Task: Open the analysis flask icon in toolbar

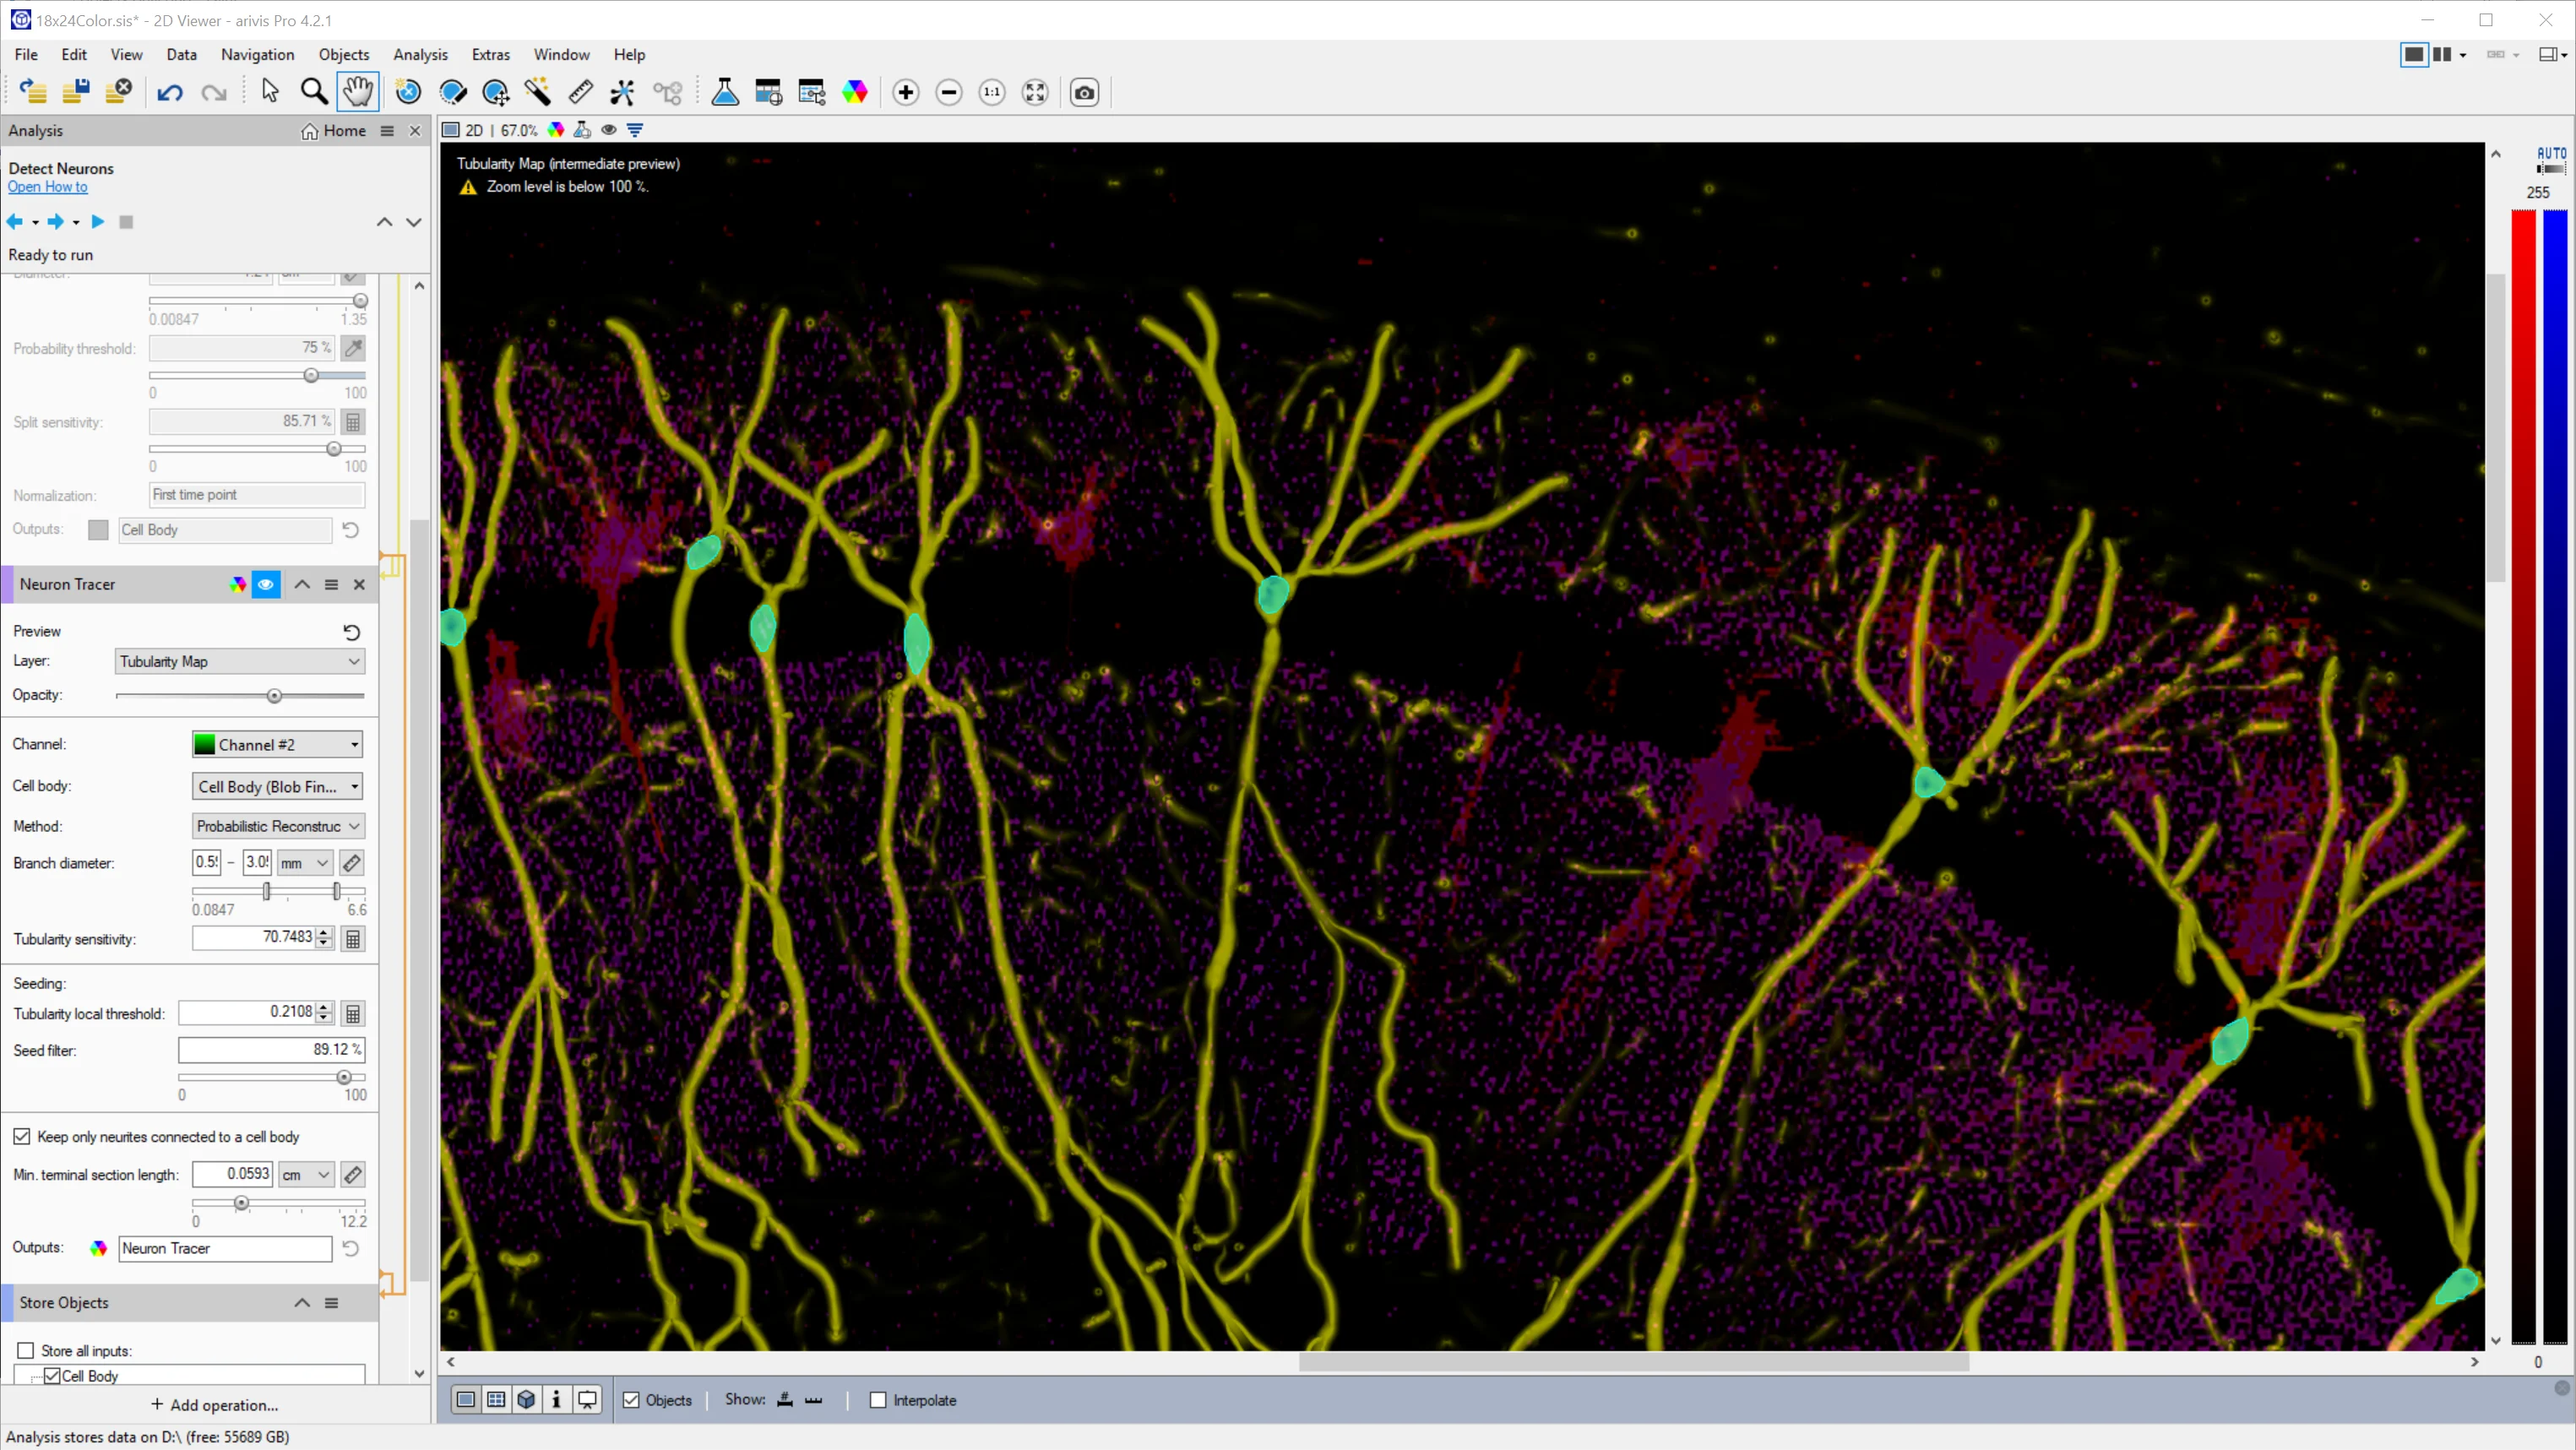Action: coord(724,92)
